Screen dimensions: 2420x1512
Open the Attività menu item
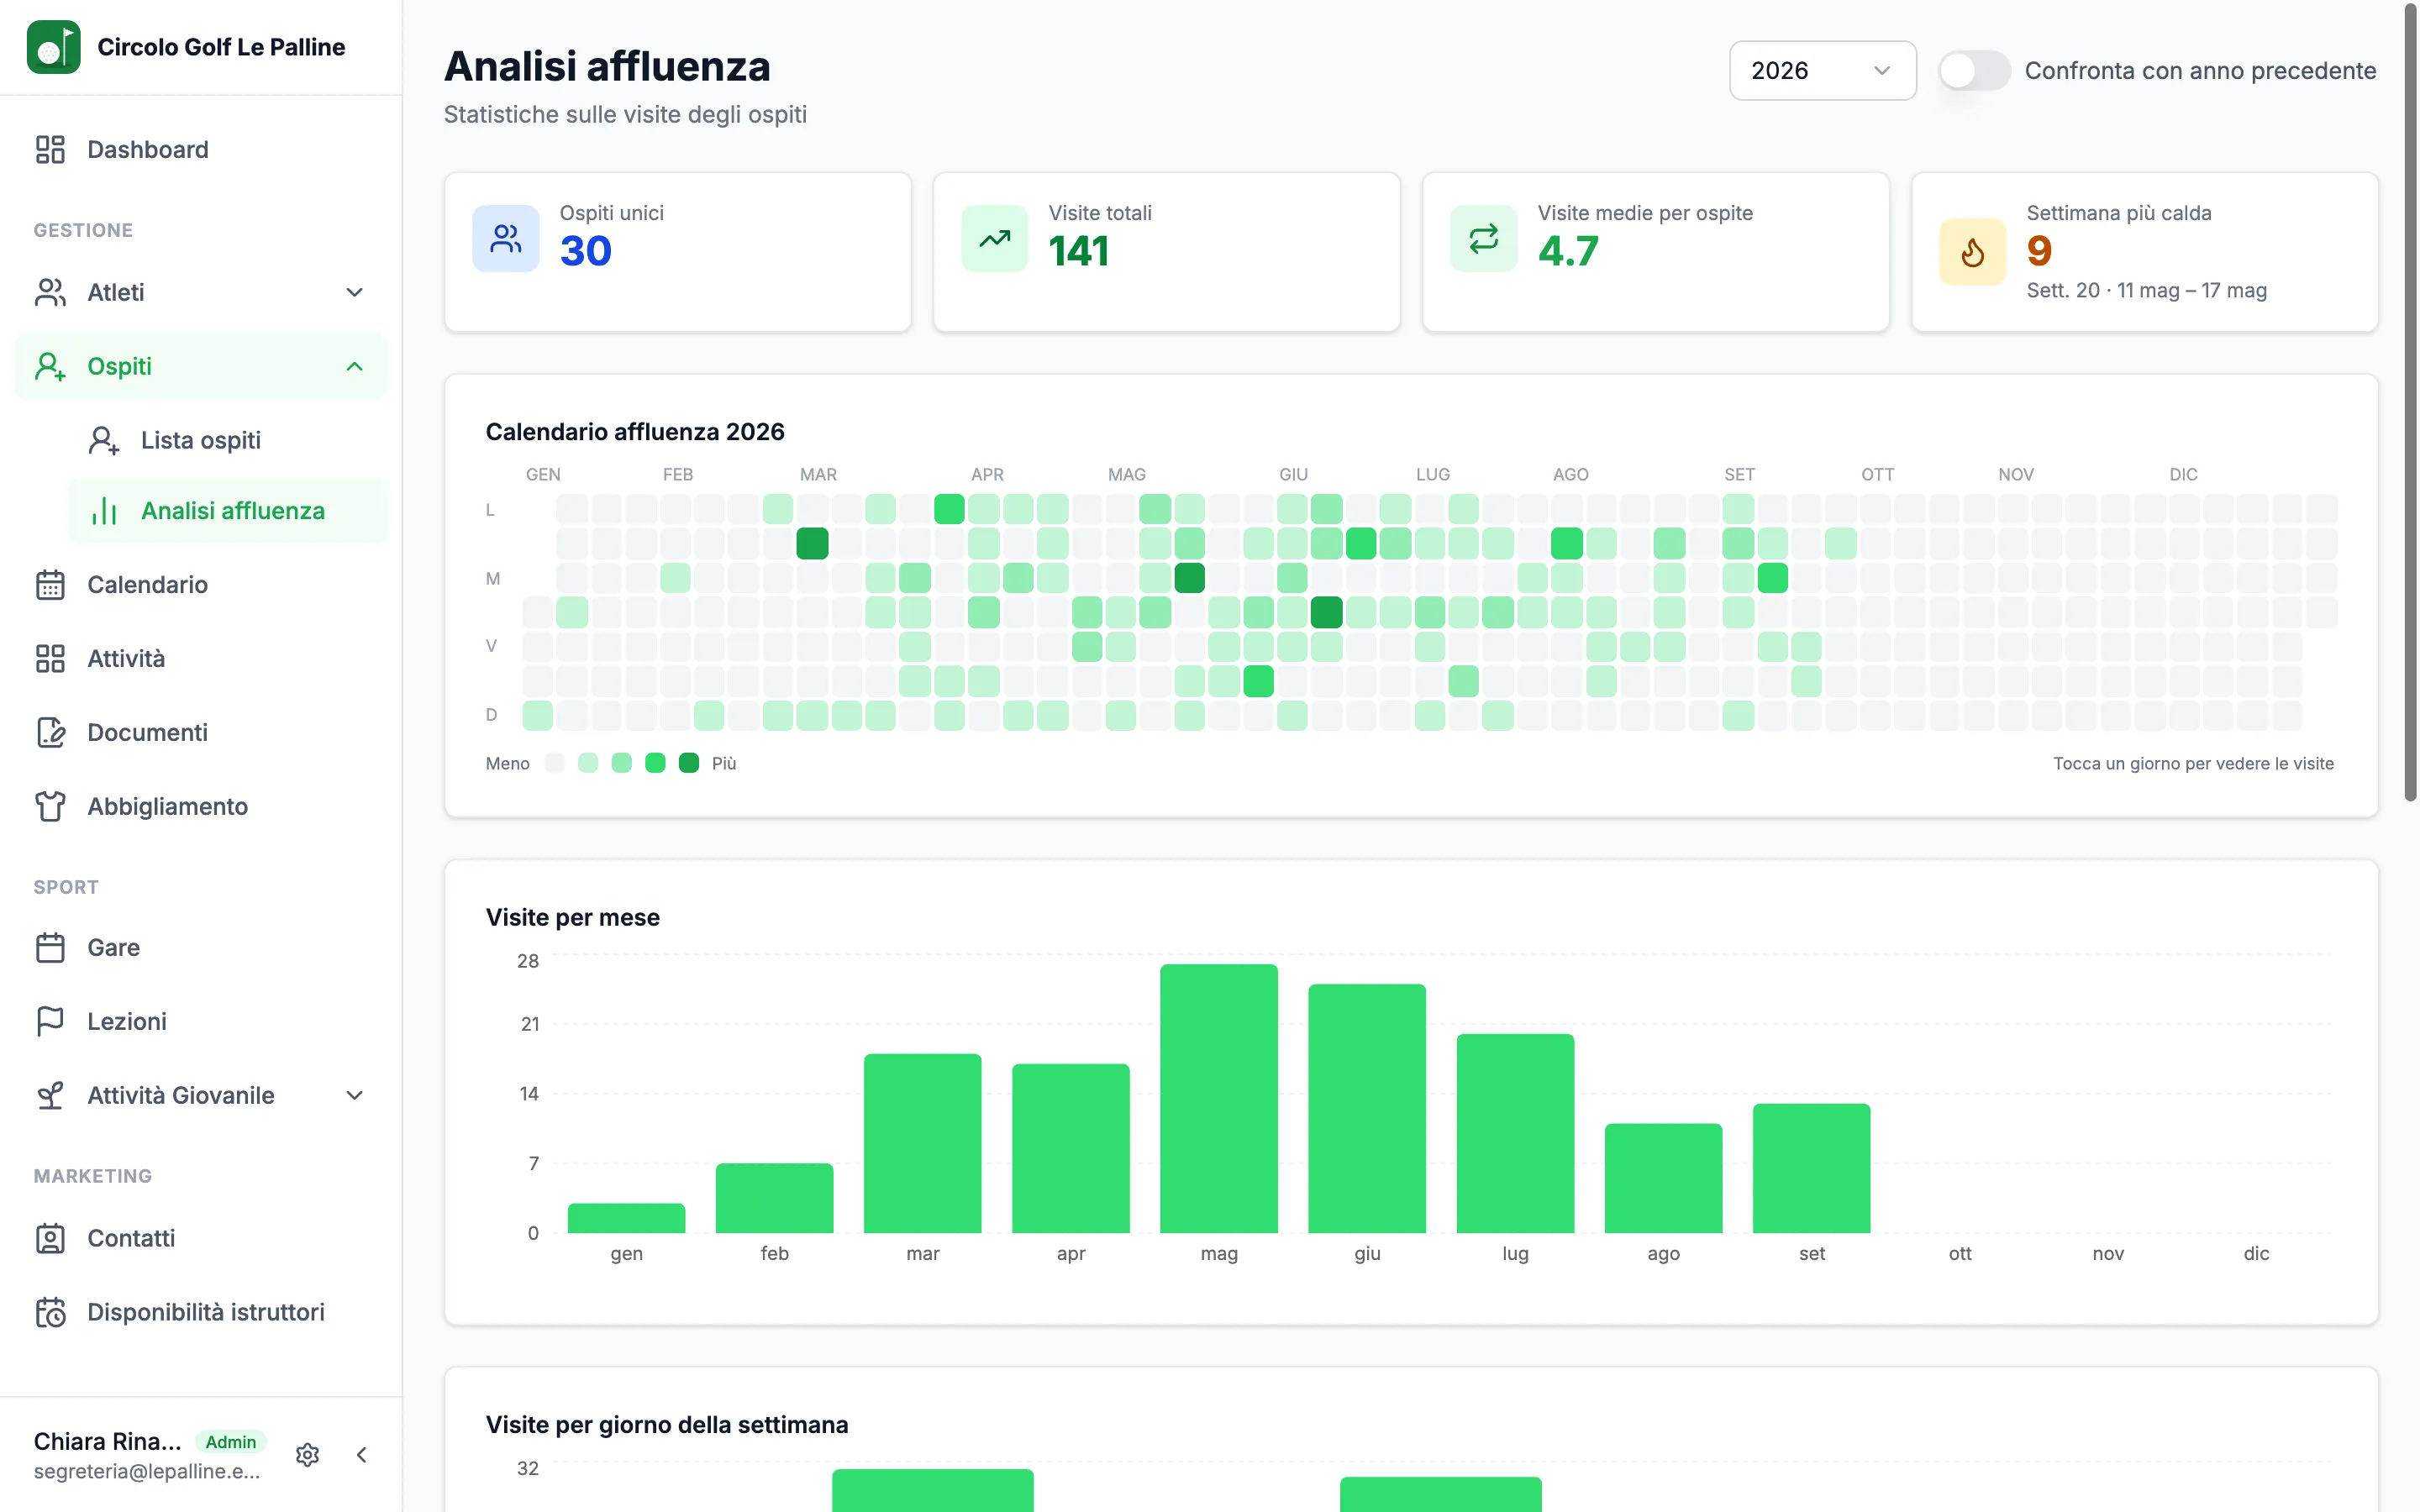(x=201, y=658)
